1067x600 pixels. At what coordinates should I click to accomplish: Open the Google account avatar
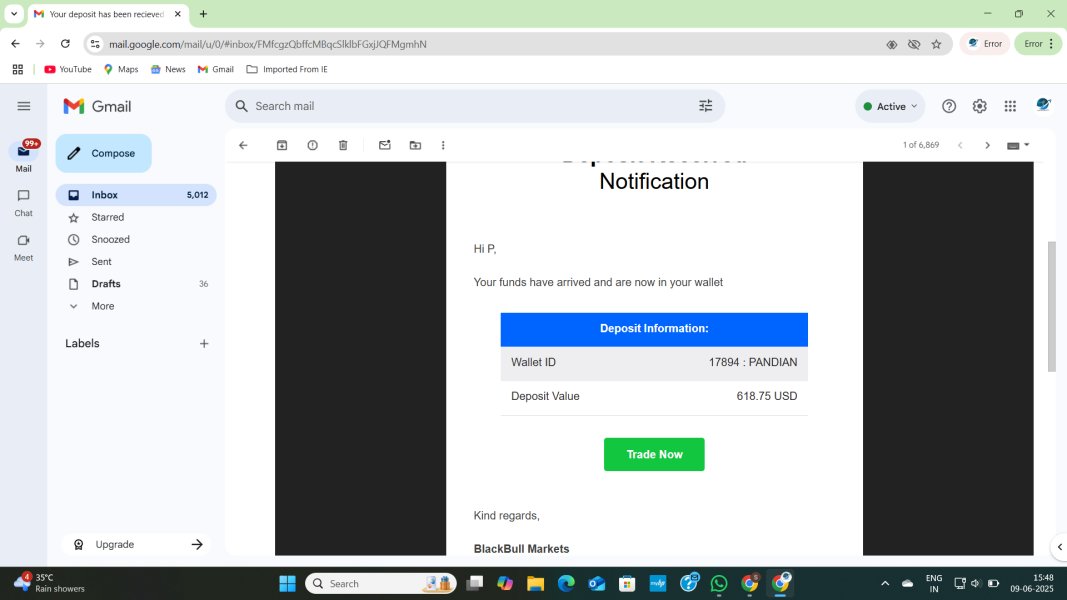point(1043,105)
